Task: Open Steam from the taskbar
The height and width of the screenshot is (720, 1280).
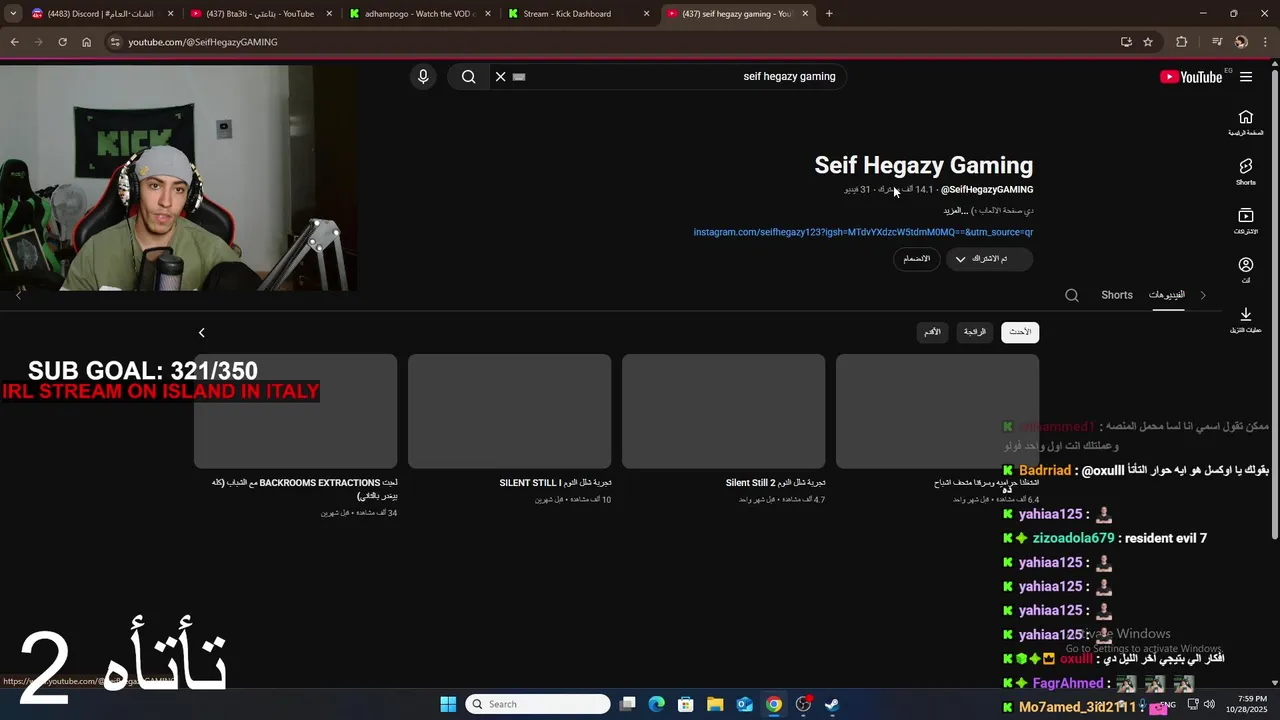Action: (832, 704)
